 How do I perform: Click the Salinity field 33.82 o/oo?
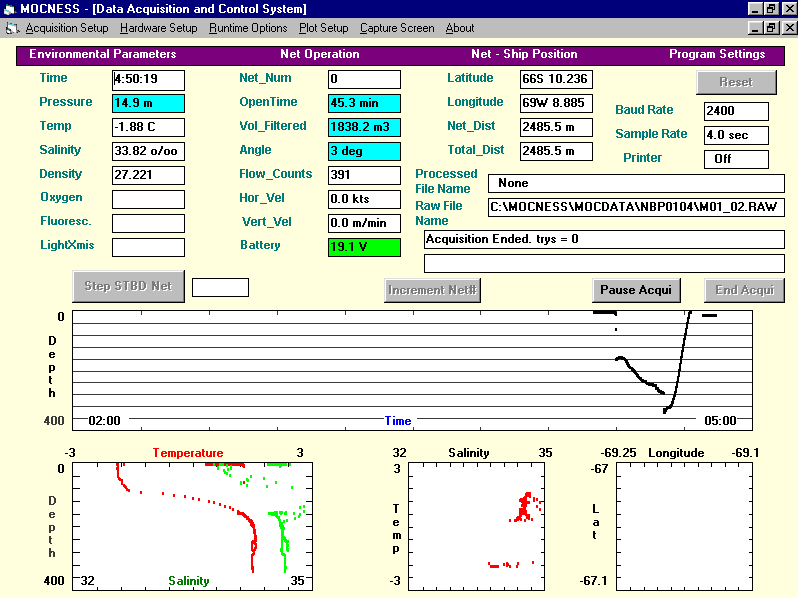click(148, 151)
